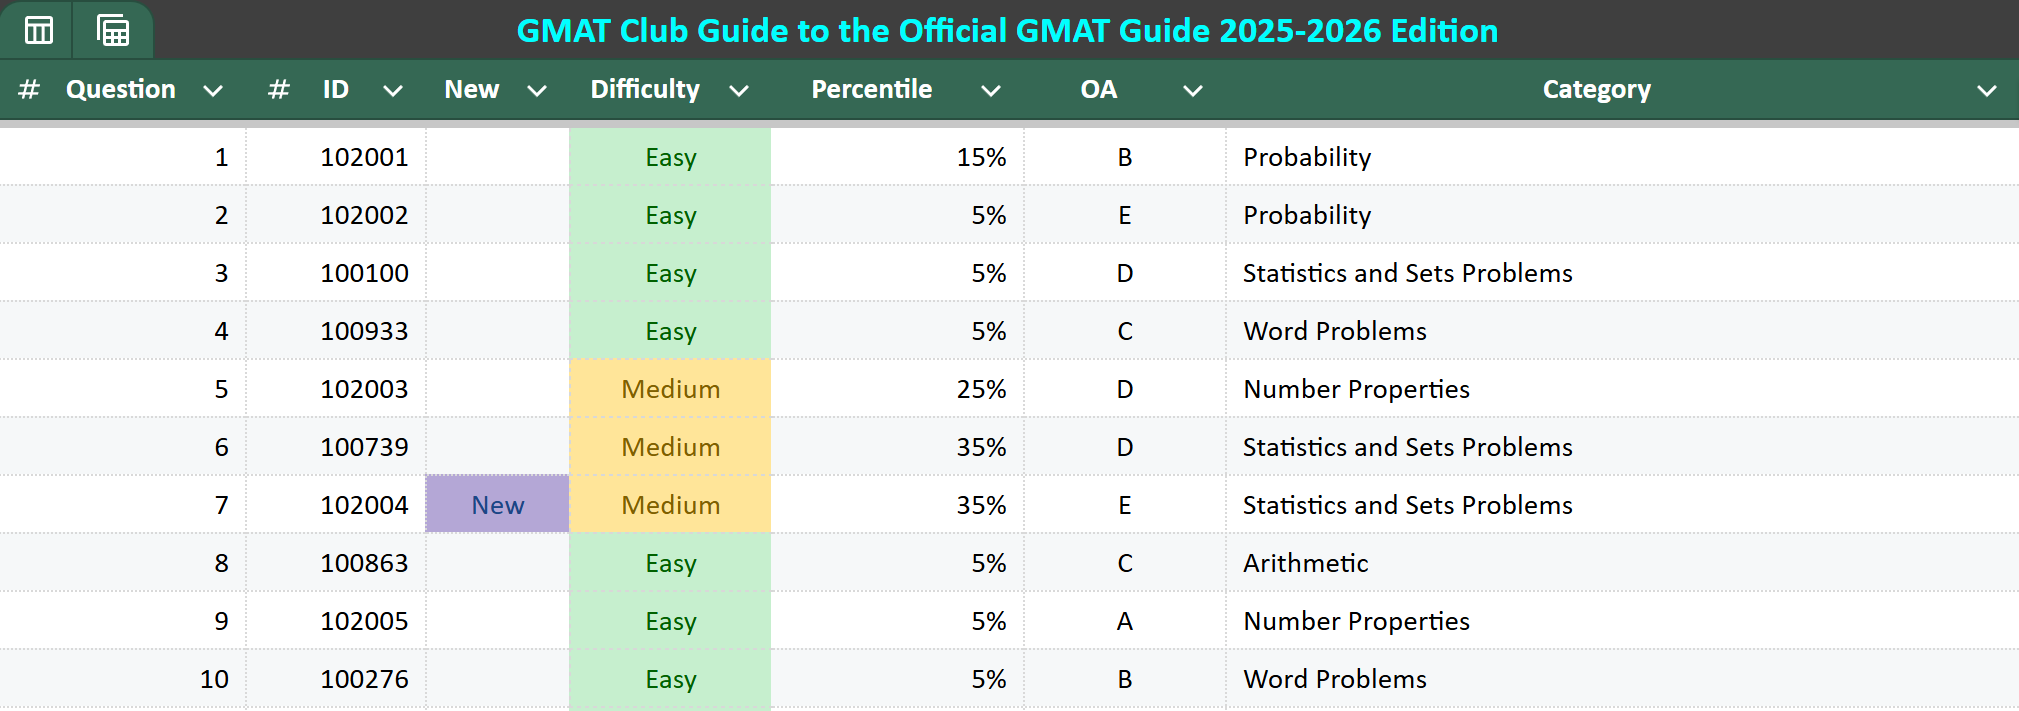The width and height of the screenshot is (2019, 711).
Task: Select the Easy difficulty cell for 102001
Action: click(670, 157)
